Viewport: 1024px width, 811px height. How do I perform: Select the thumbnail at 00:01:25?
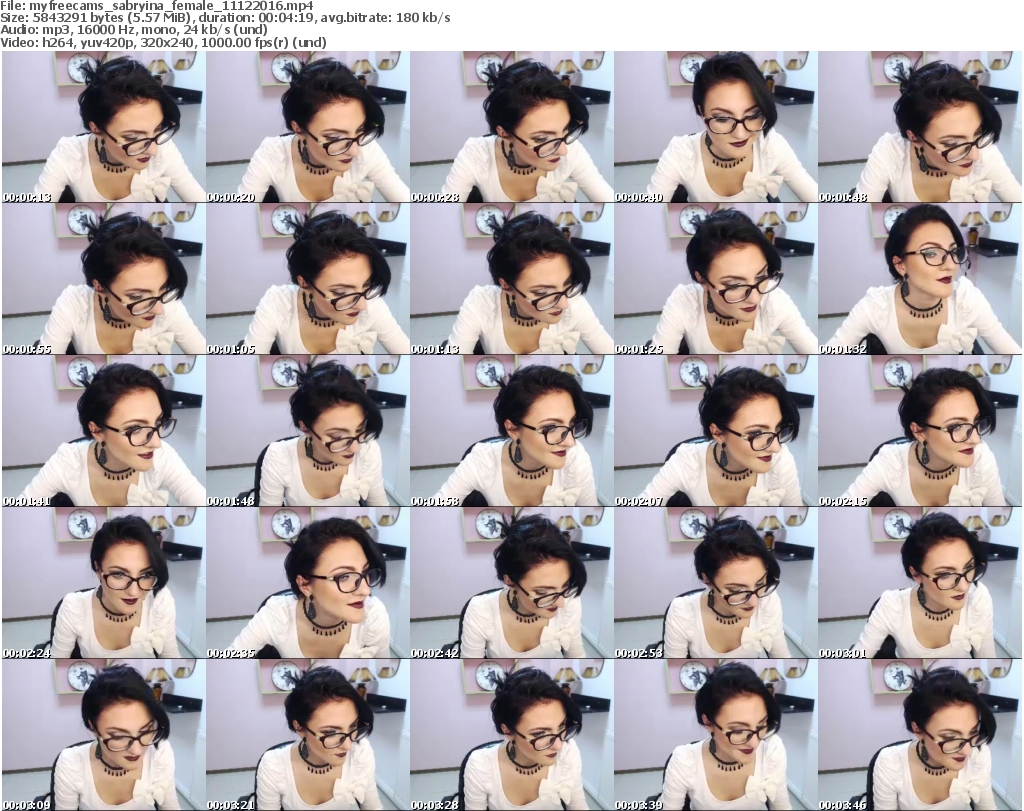tap(715, 279)
